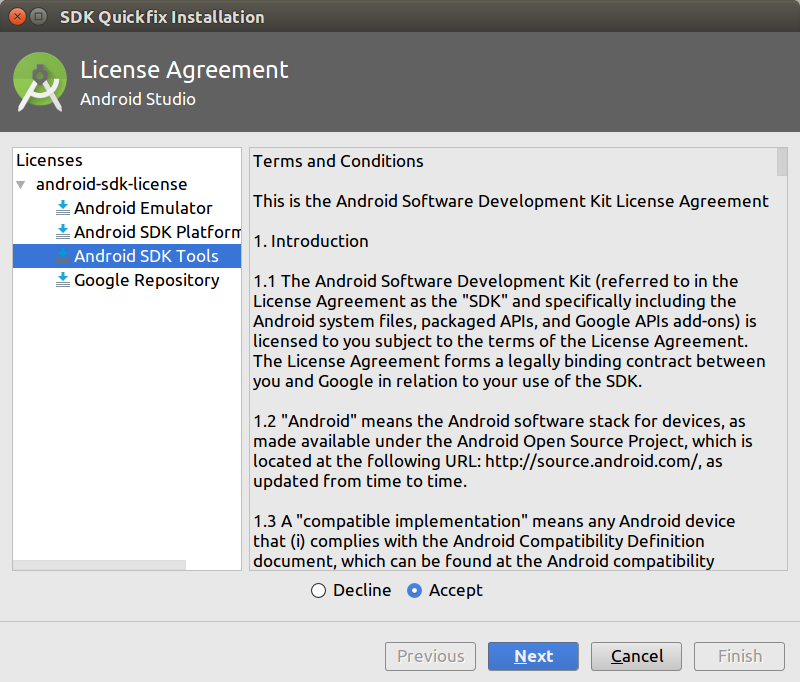Viewport: 800px width, 682px height.
Task: Click the download icon beside Google Repository
Action: point(63,280)
